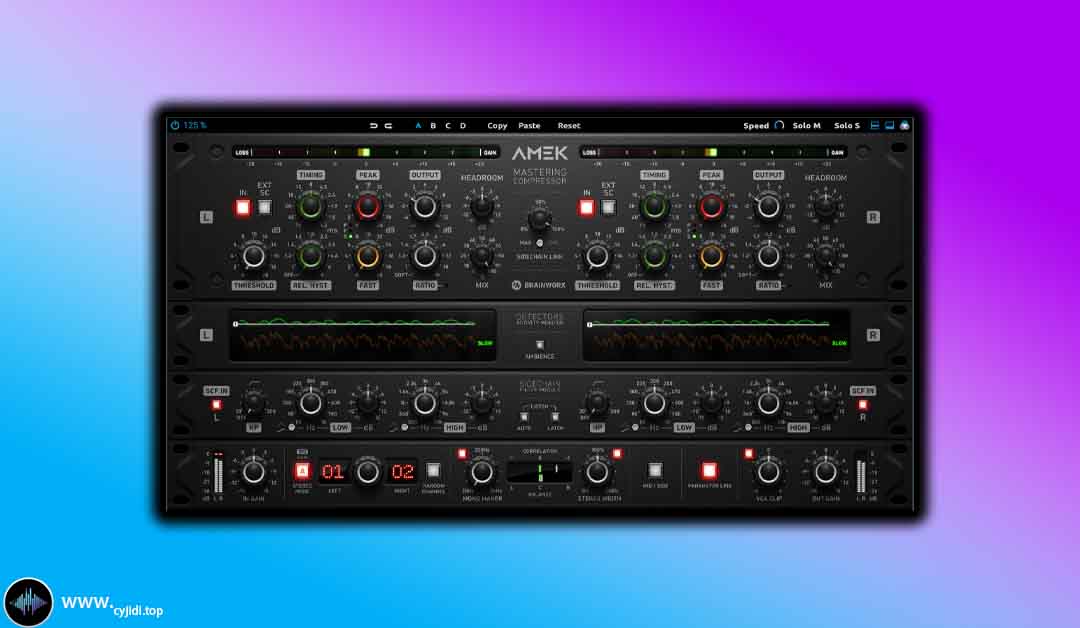Click the correlation balance meter display
Screen dimensions: 1080x628
click(539, 472)
